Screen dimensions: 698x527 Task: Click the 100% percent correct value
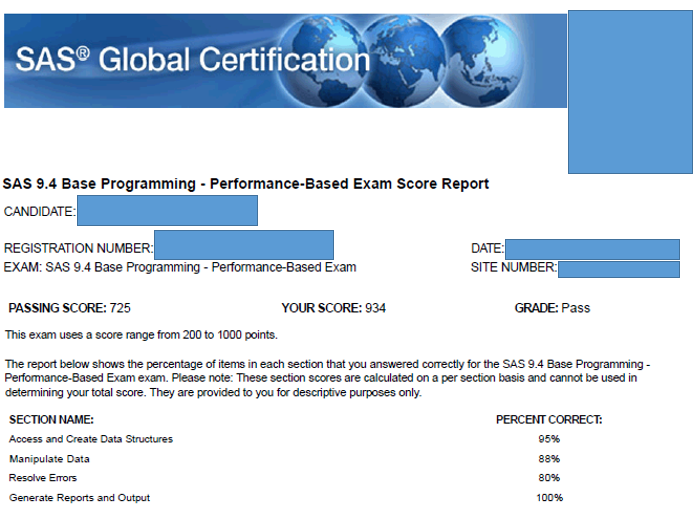(x=549, y=498)
